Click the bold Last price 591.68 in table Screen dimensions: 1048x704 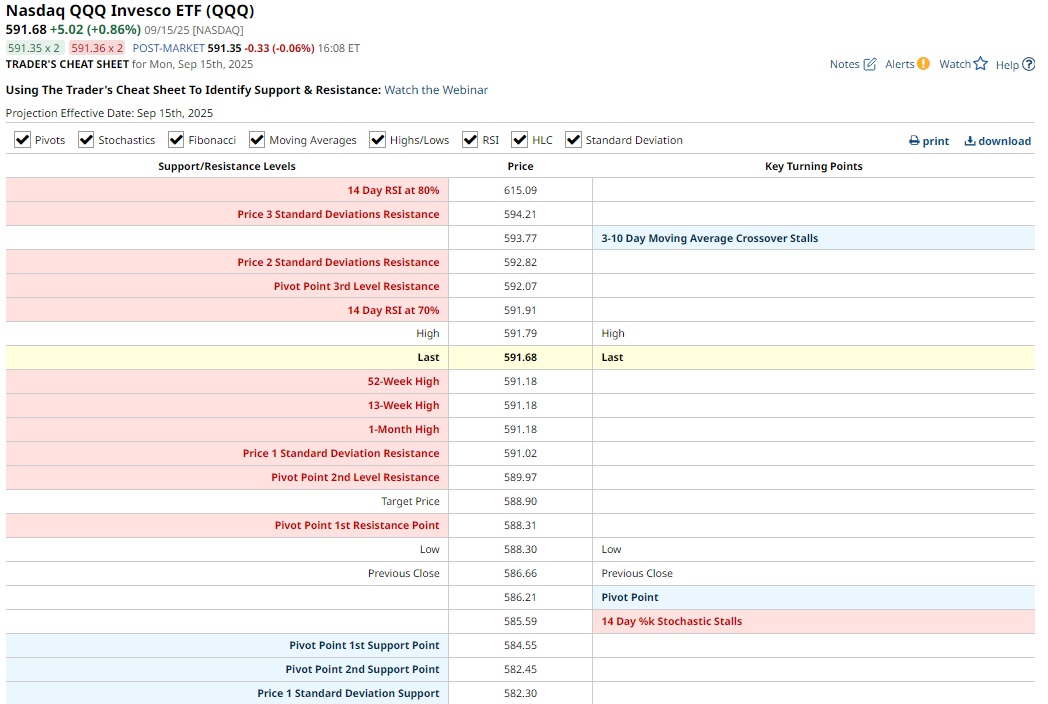[x=521, y=358]
